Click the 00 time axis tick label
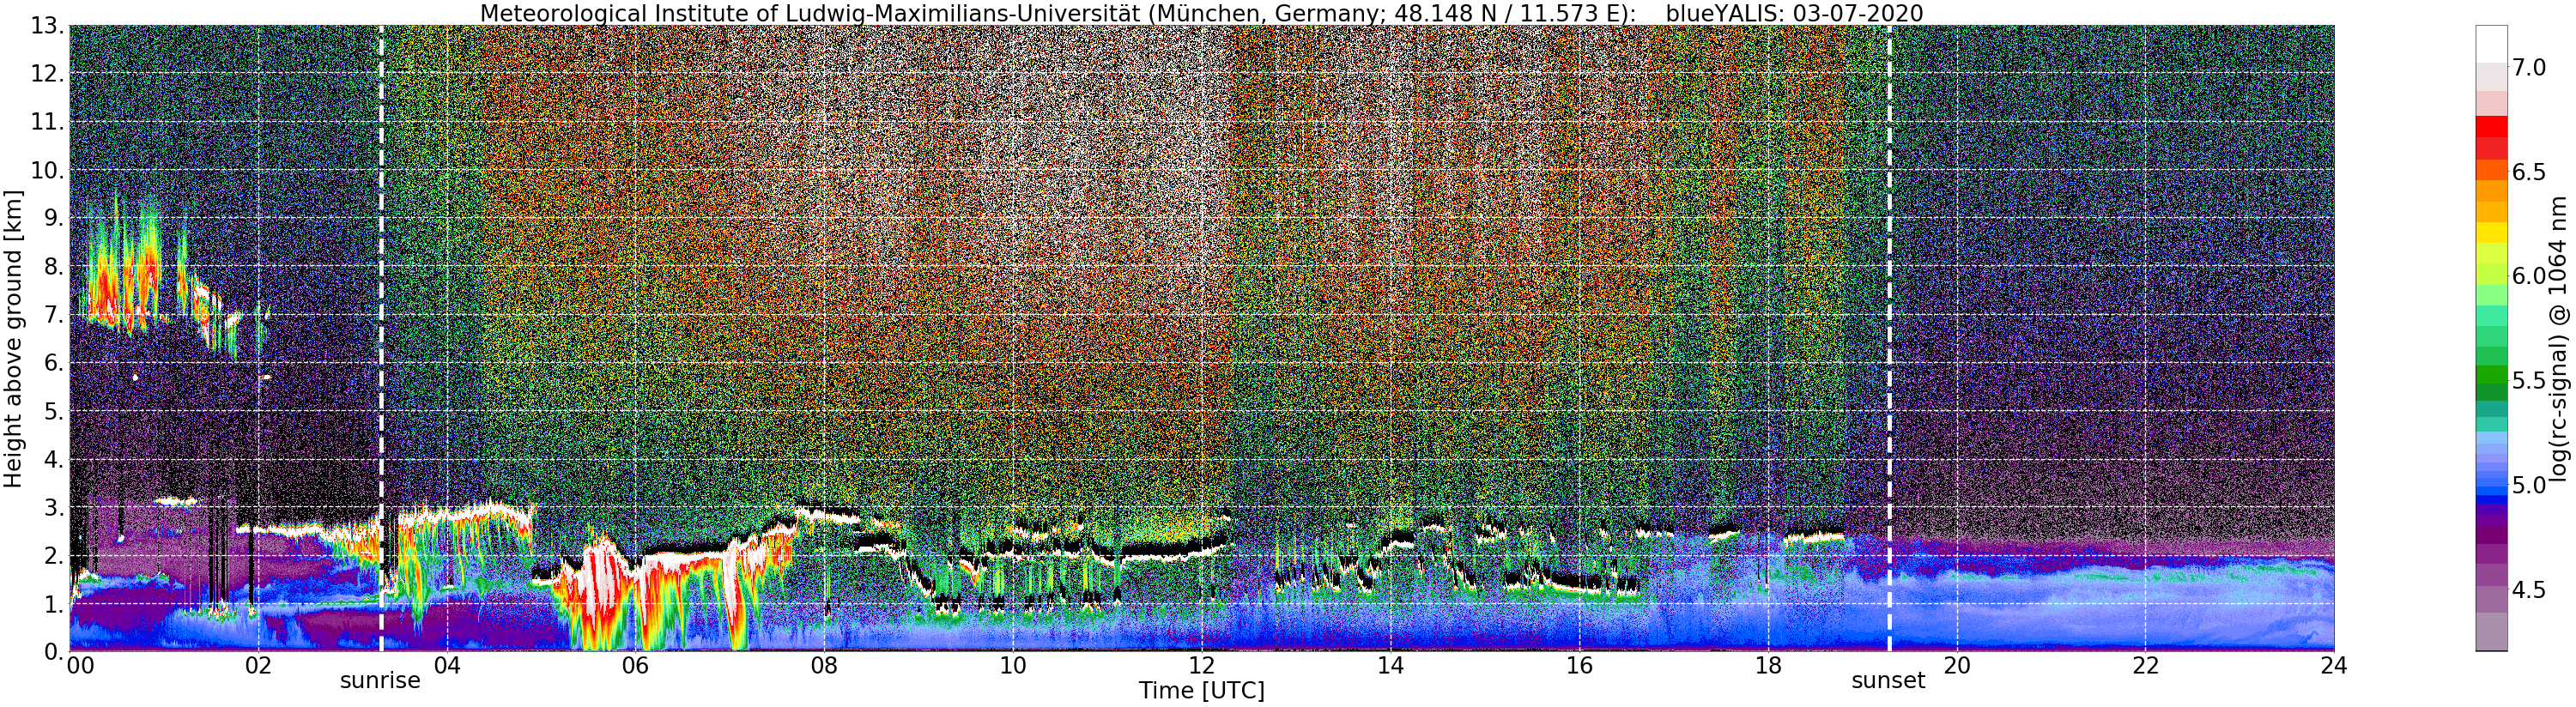2576x707 pixels. pos(80,665)
